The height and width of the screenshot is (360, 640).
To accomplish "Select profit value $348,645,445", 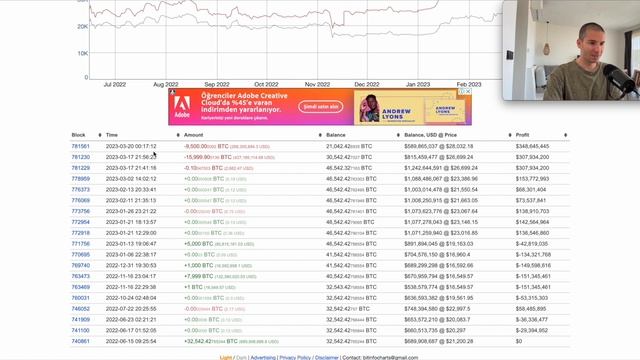I will pyautogui.click(x=532, y=146).
